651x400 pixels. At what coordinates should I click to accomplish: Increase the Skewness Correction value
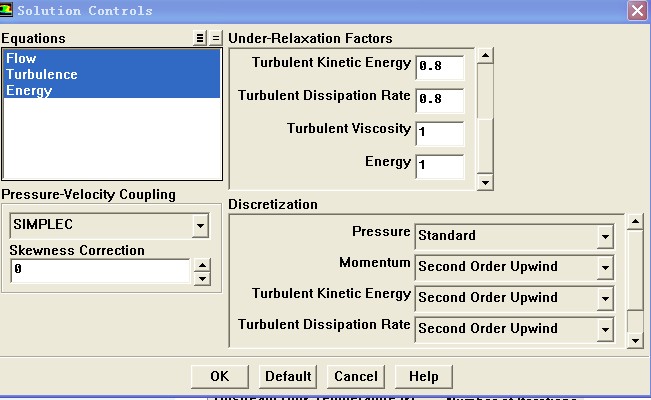pyautogui.click(x=202, y=265)
